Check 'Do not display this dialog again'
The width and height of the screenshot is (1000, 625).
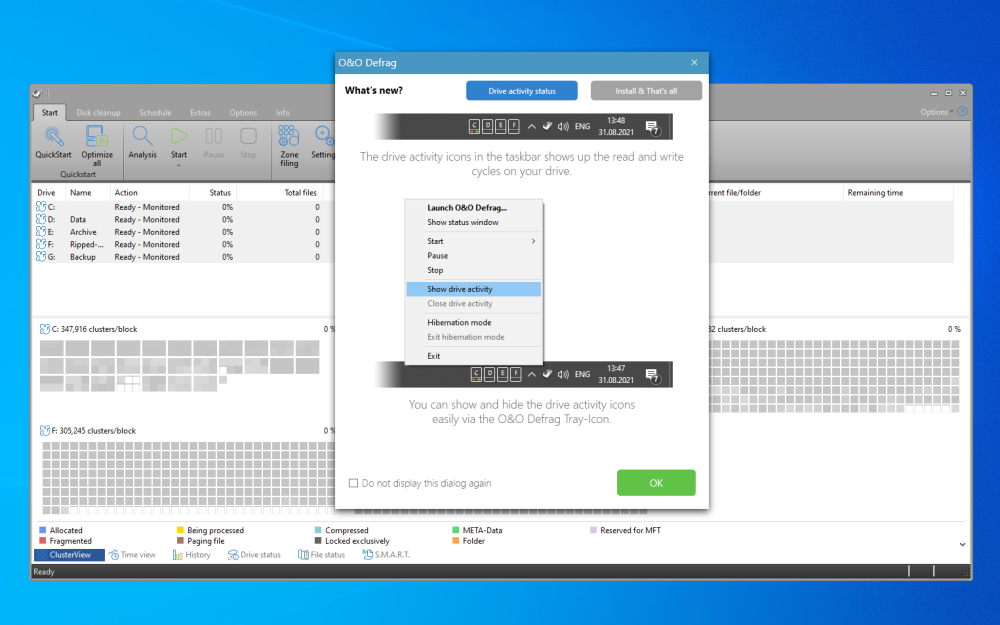click(x=353, y=483)
